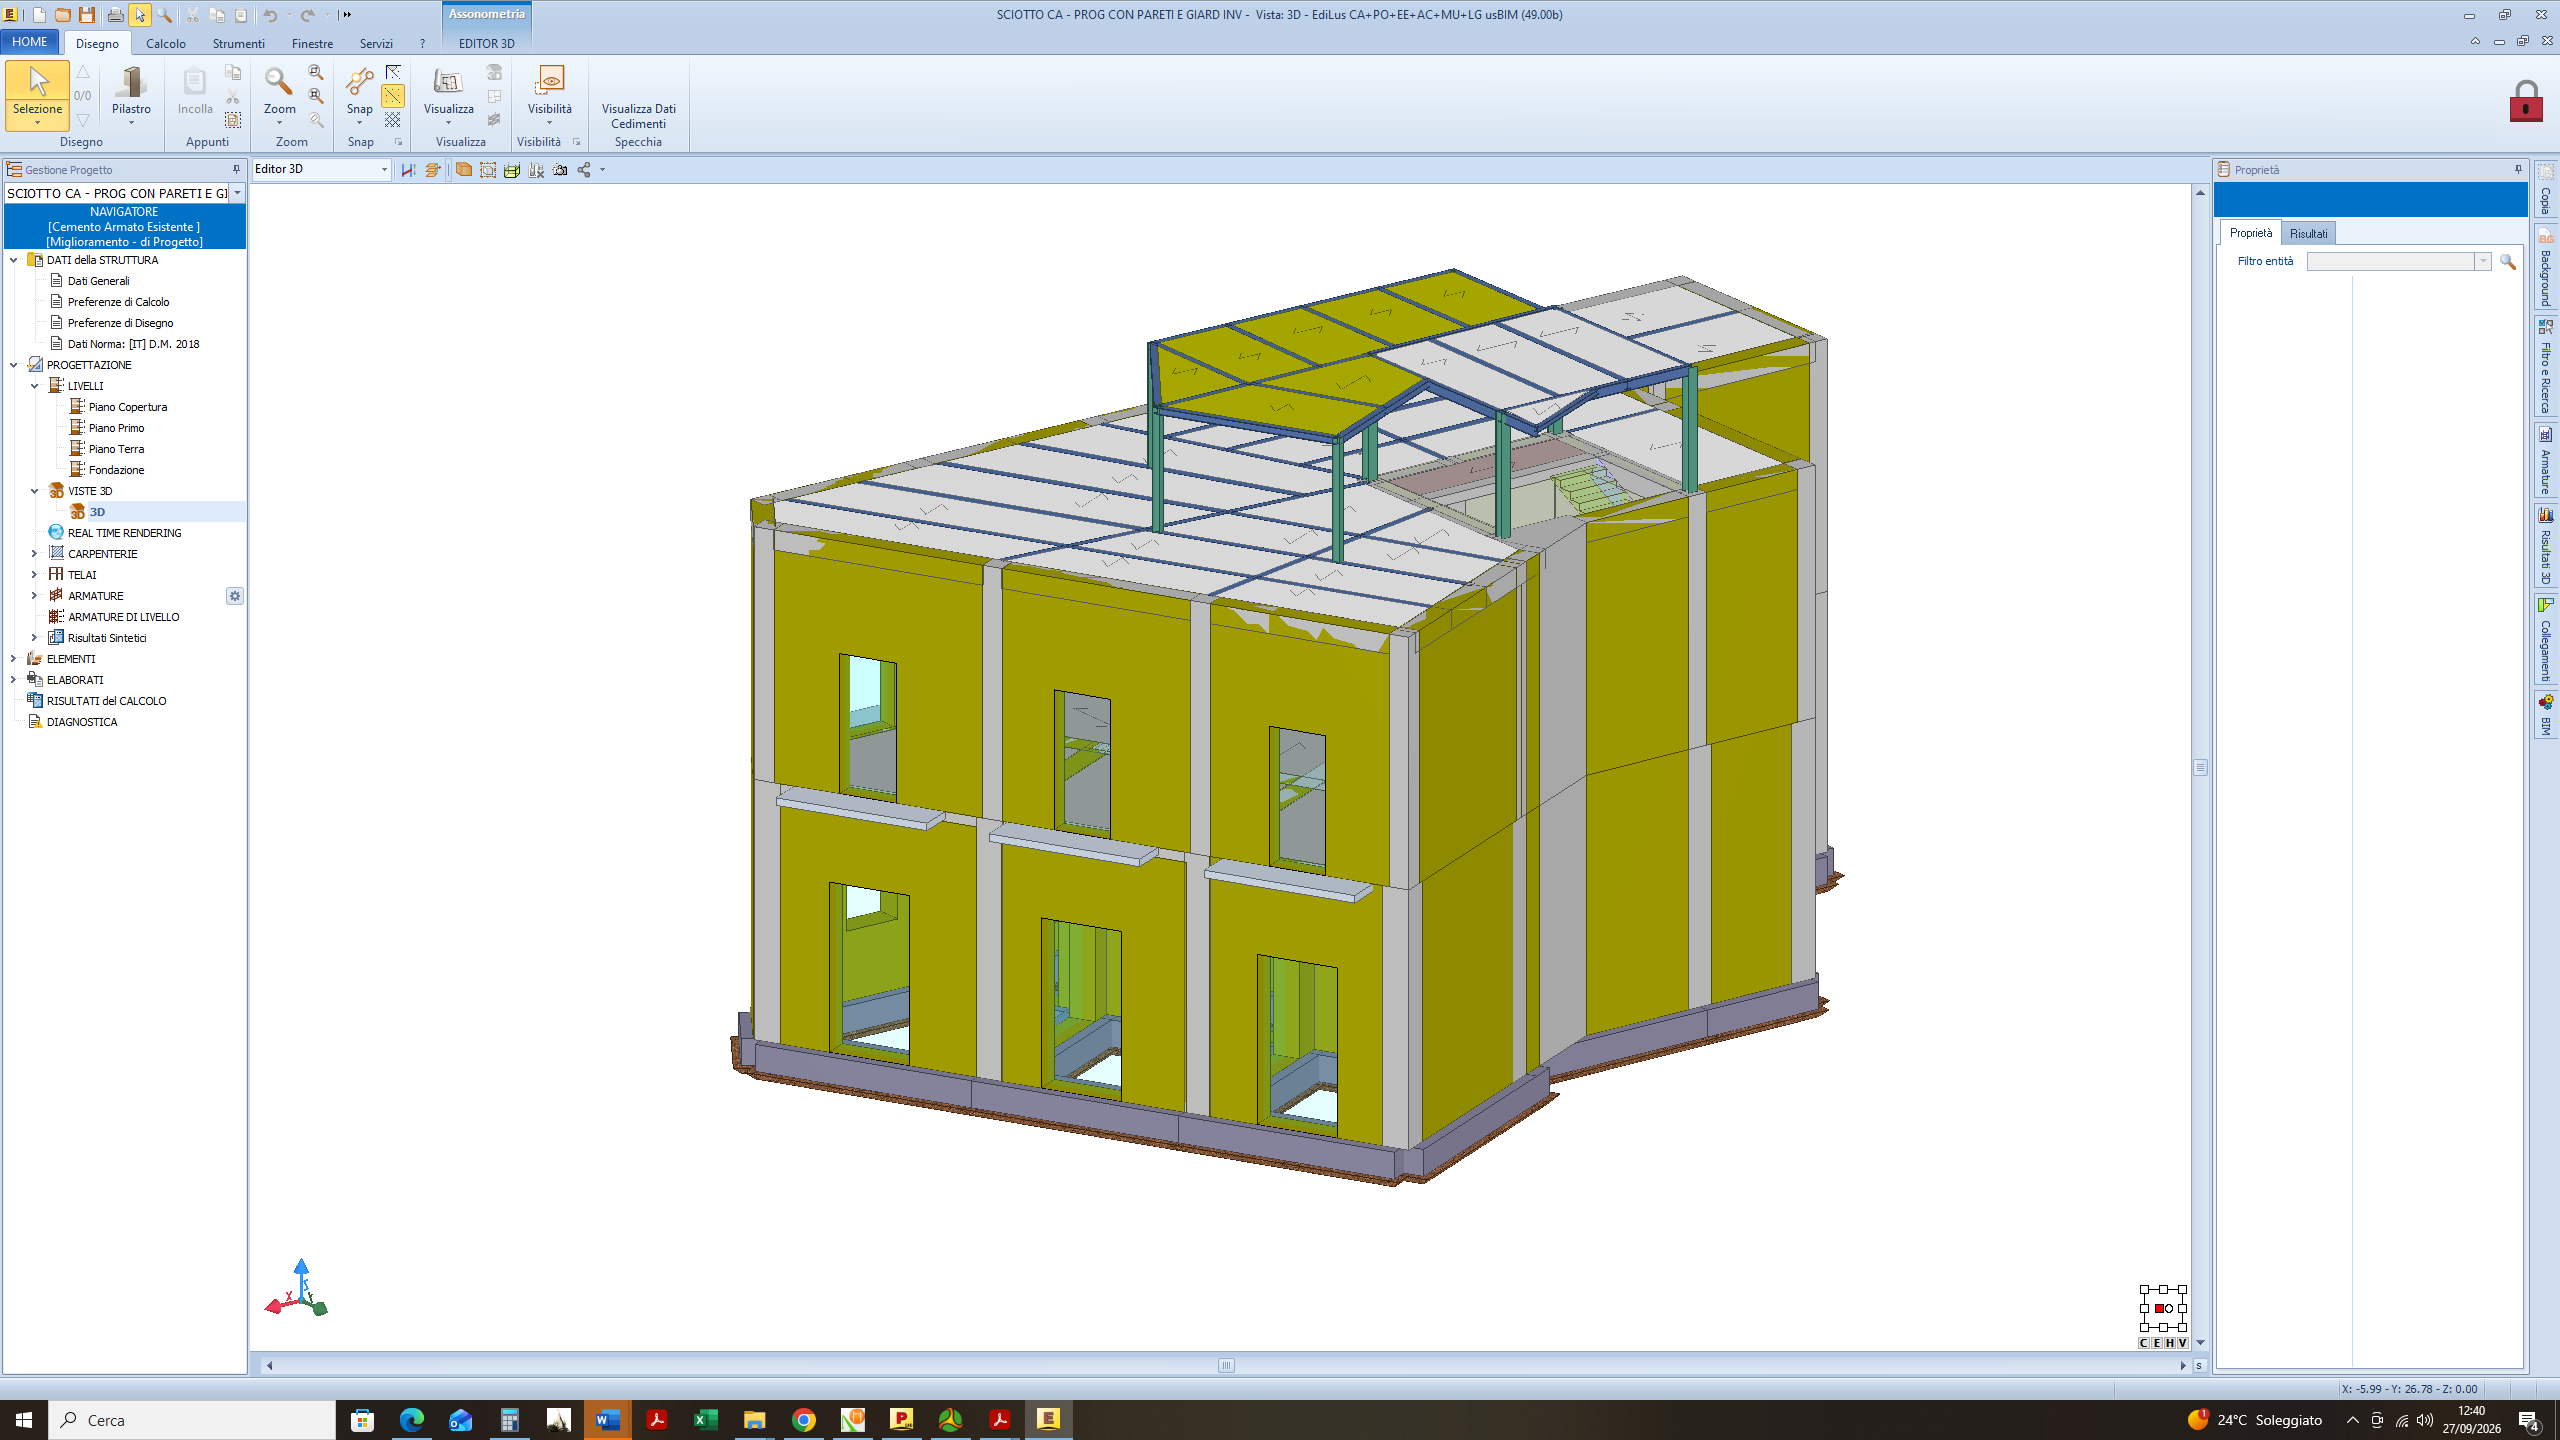Open the Filtro e Ricerca side panel
Image resolution: width=2560 pixels, height=1440 pixels.
2546,367
